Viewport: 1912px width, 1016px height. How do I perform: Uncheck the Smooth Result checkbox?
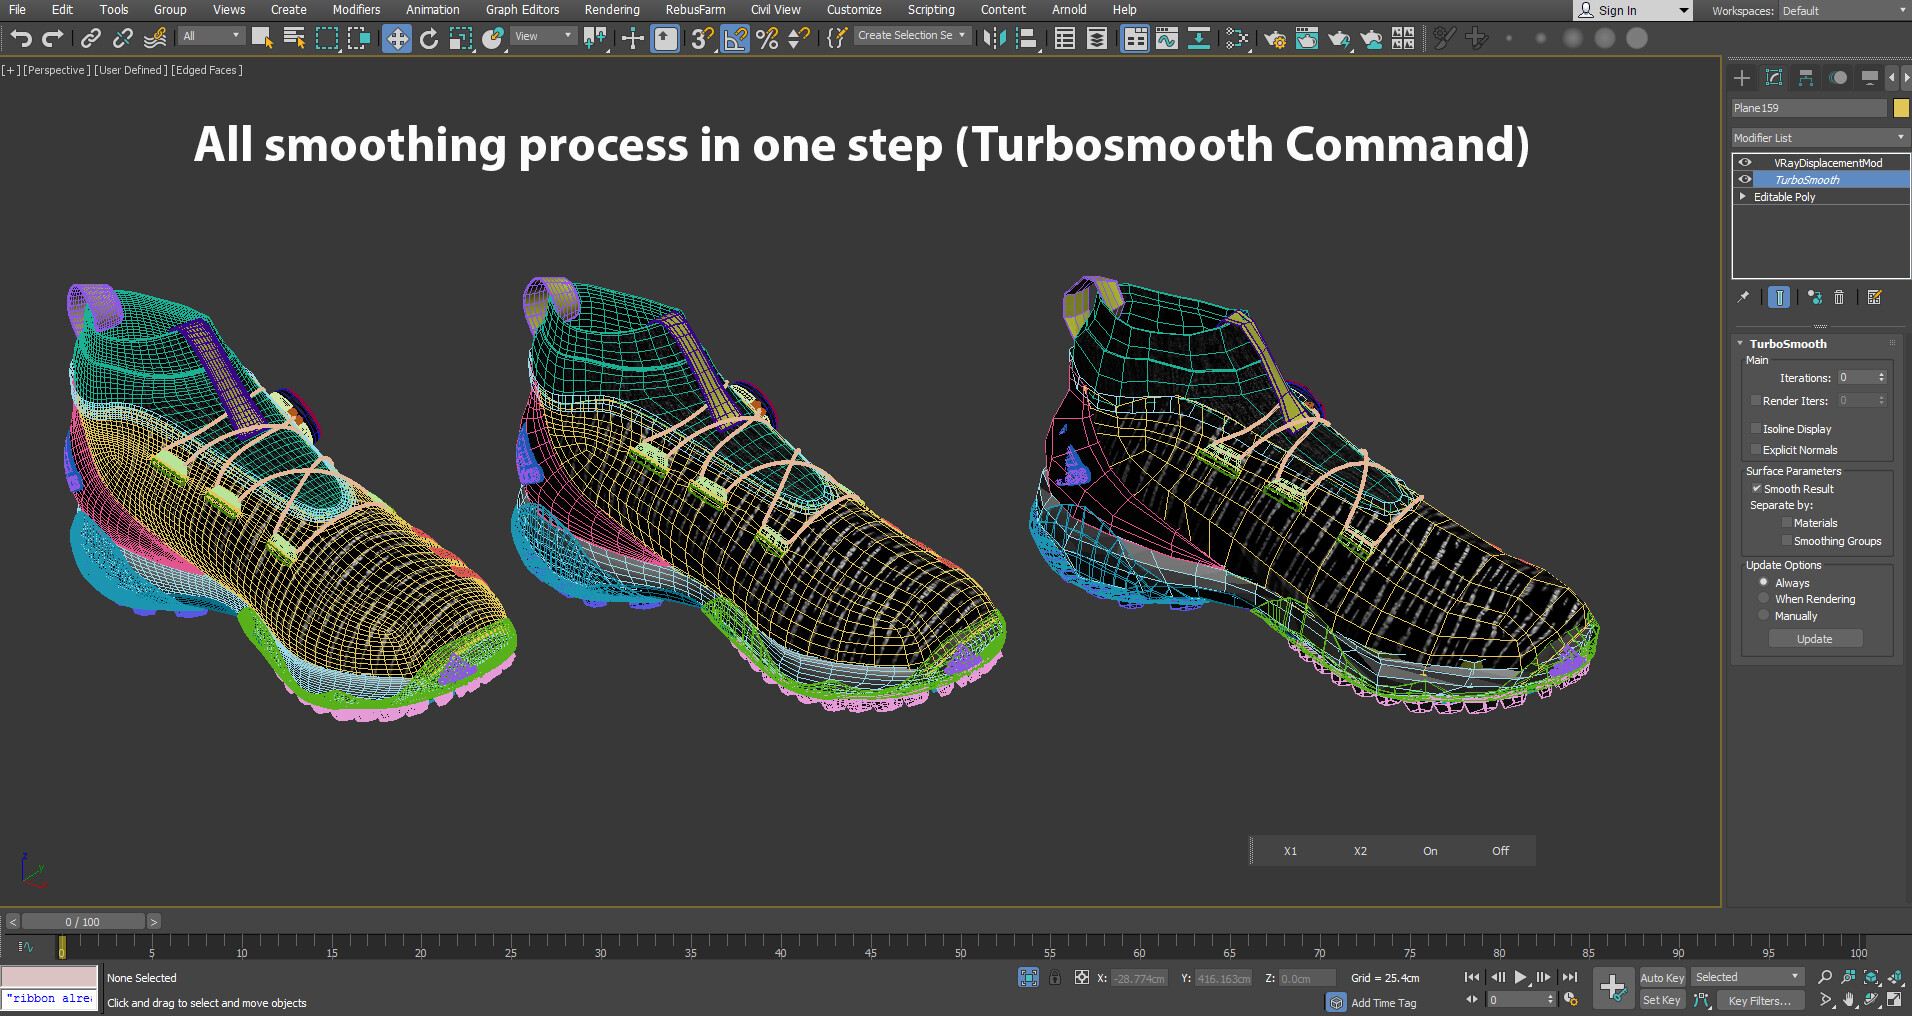pyautogui.click(x=1757, y=489)
